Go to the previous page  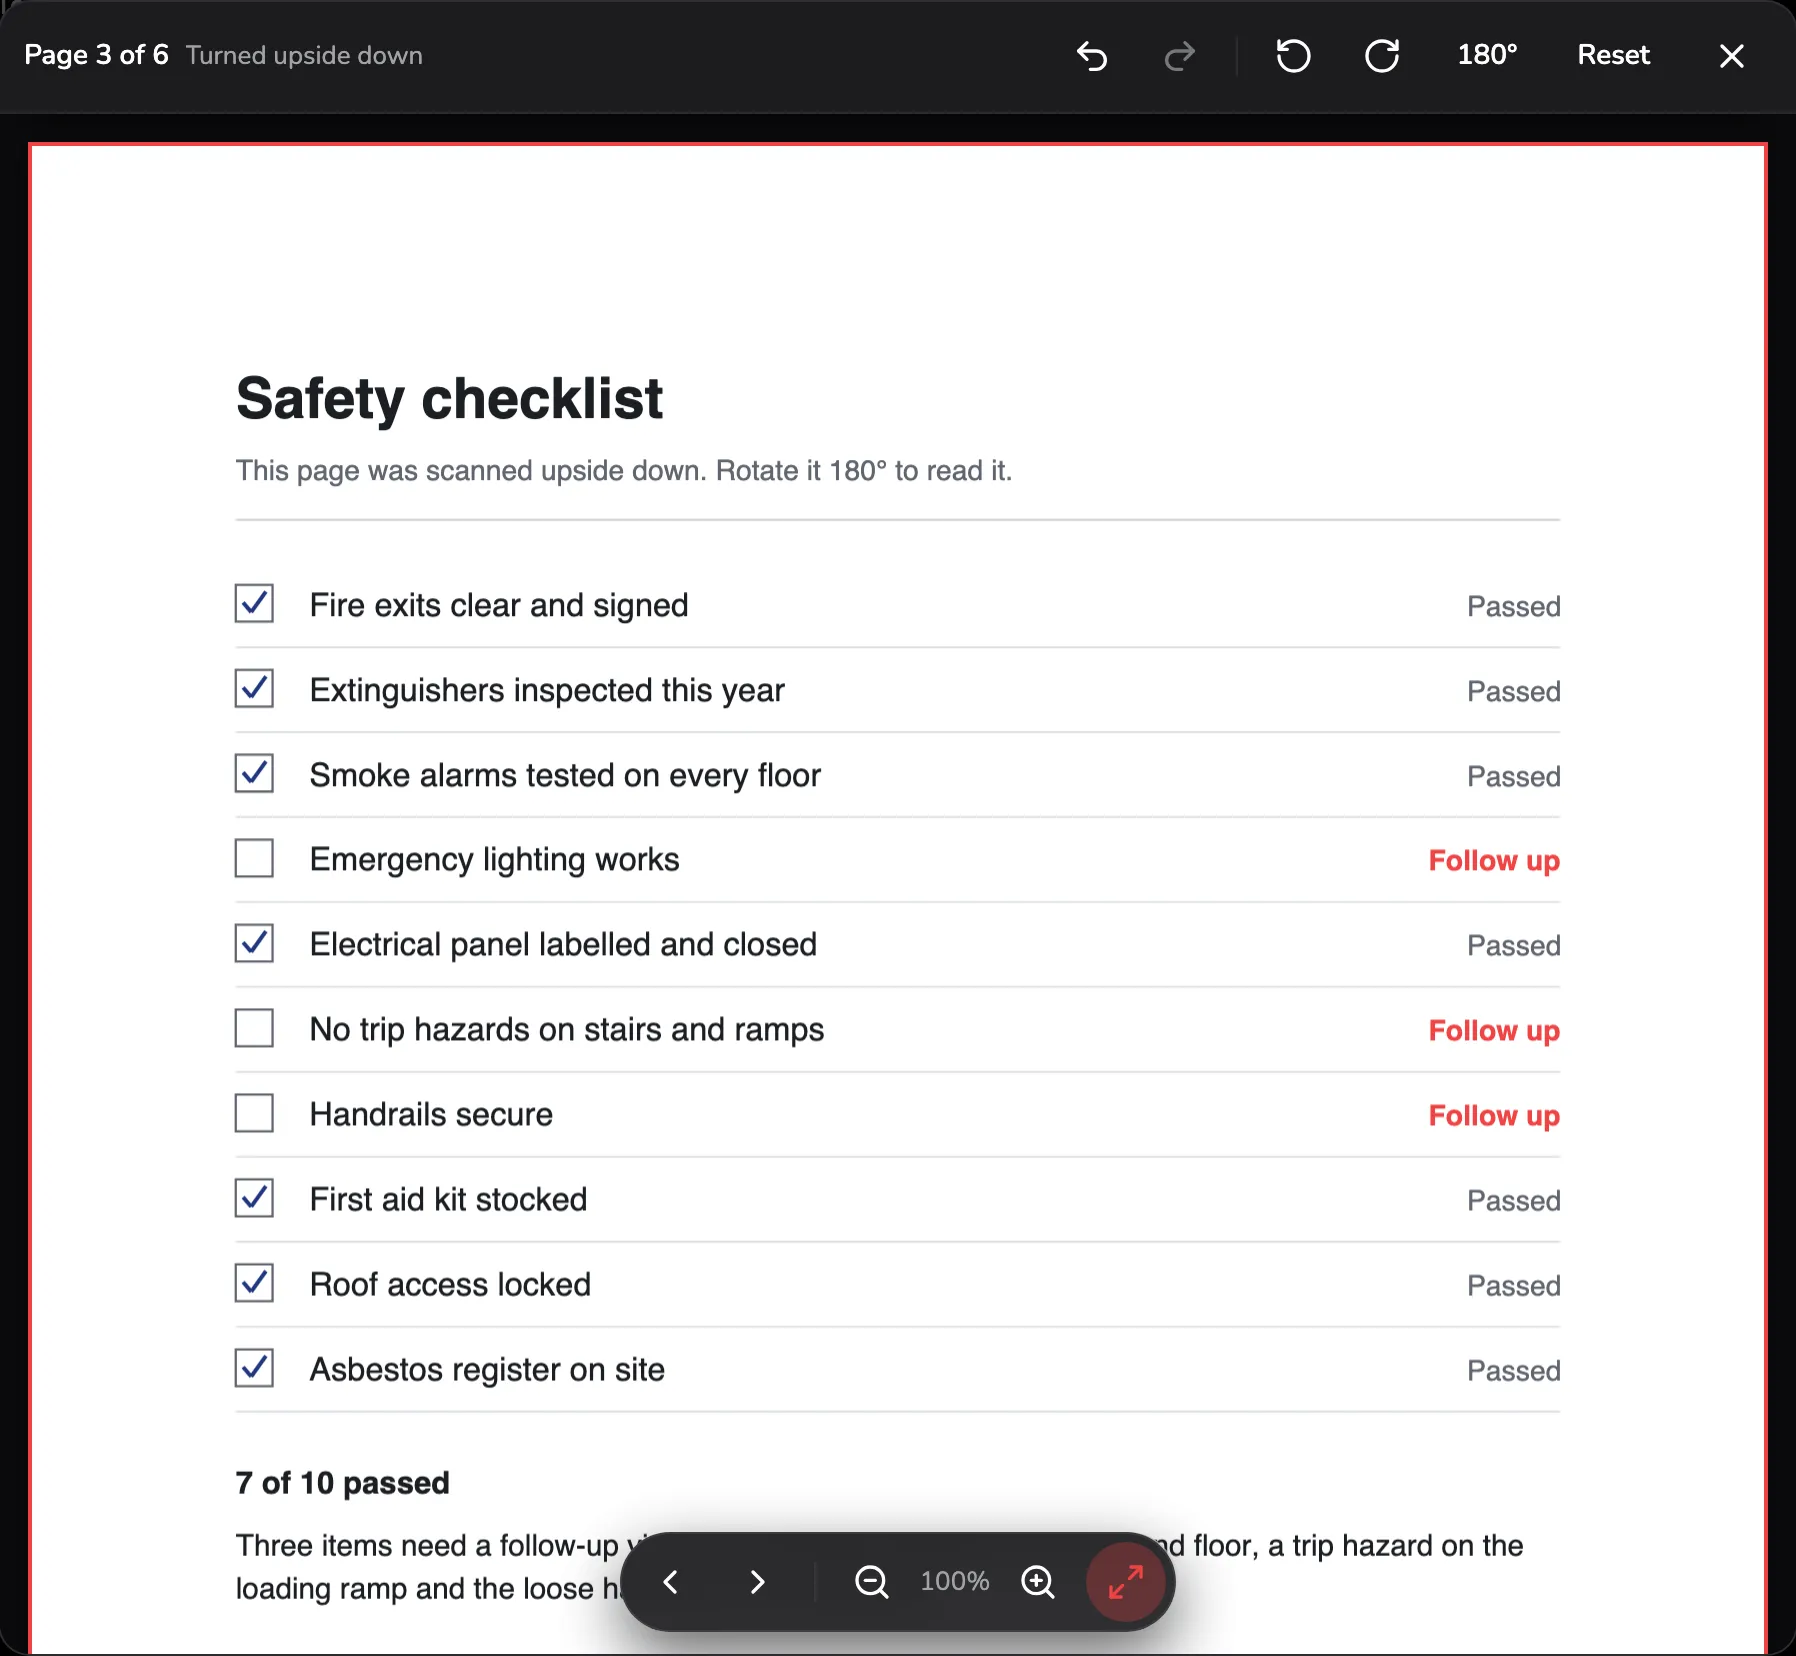coord(671,1581)
